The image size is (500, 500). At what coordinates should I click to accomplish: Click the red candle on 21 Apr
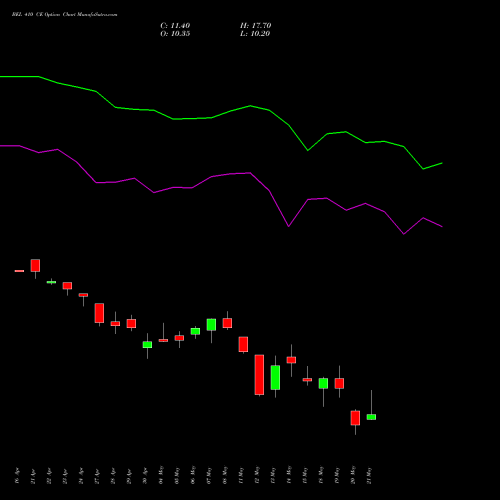[35, 265]
